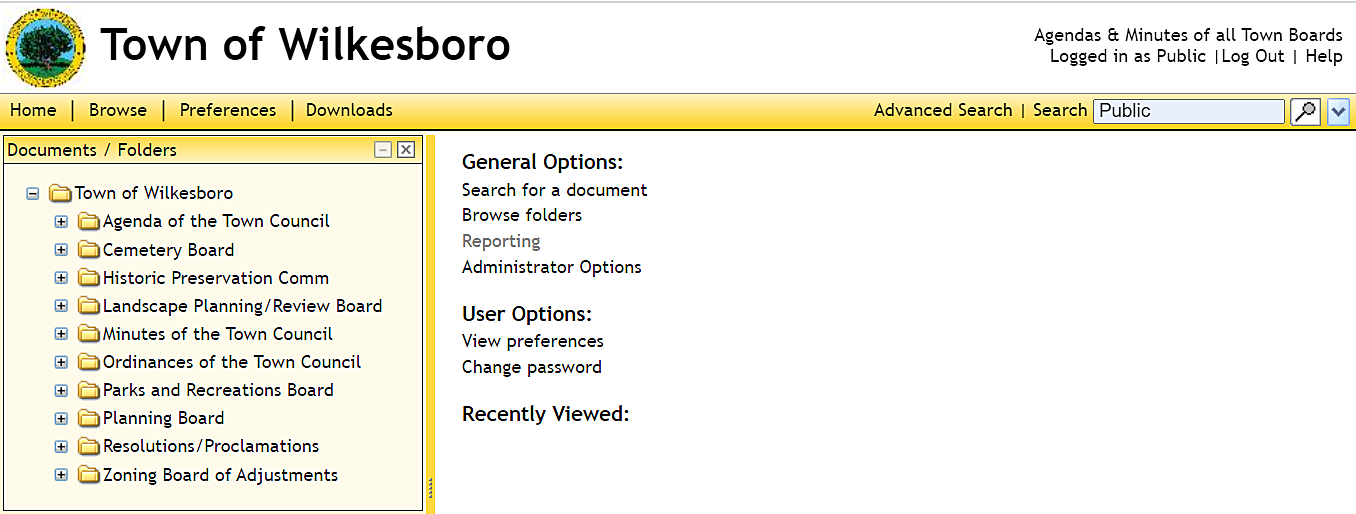Close the Documents / Folders panel

click(405, 150)
